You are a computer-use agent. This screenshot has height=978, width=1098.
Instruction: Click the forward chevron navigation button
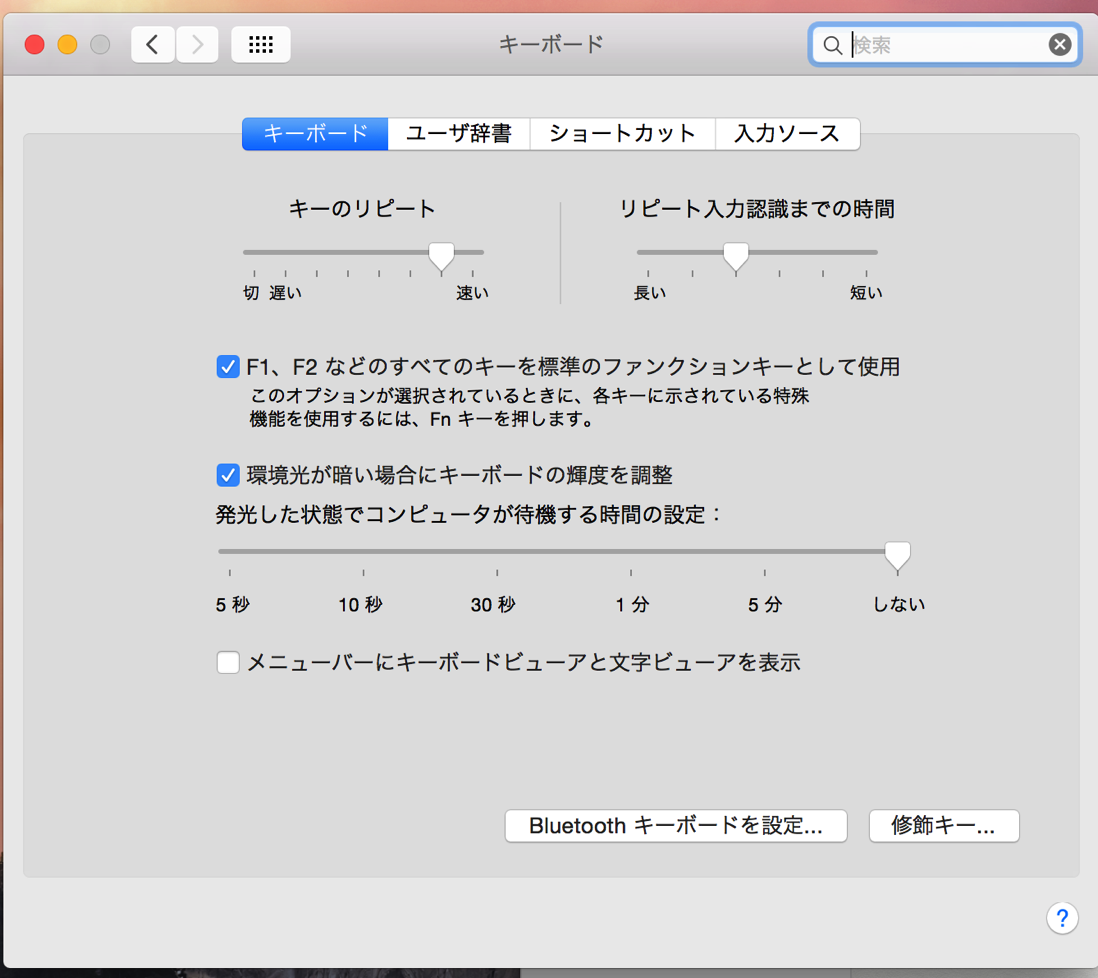point(197,45)
